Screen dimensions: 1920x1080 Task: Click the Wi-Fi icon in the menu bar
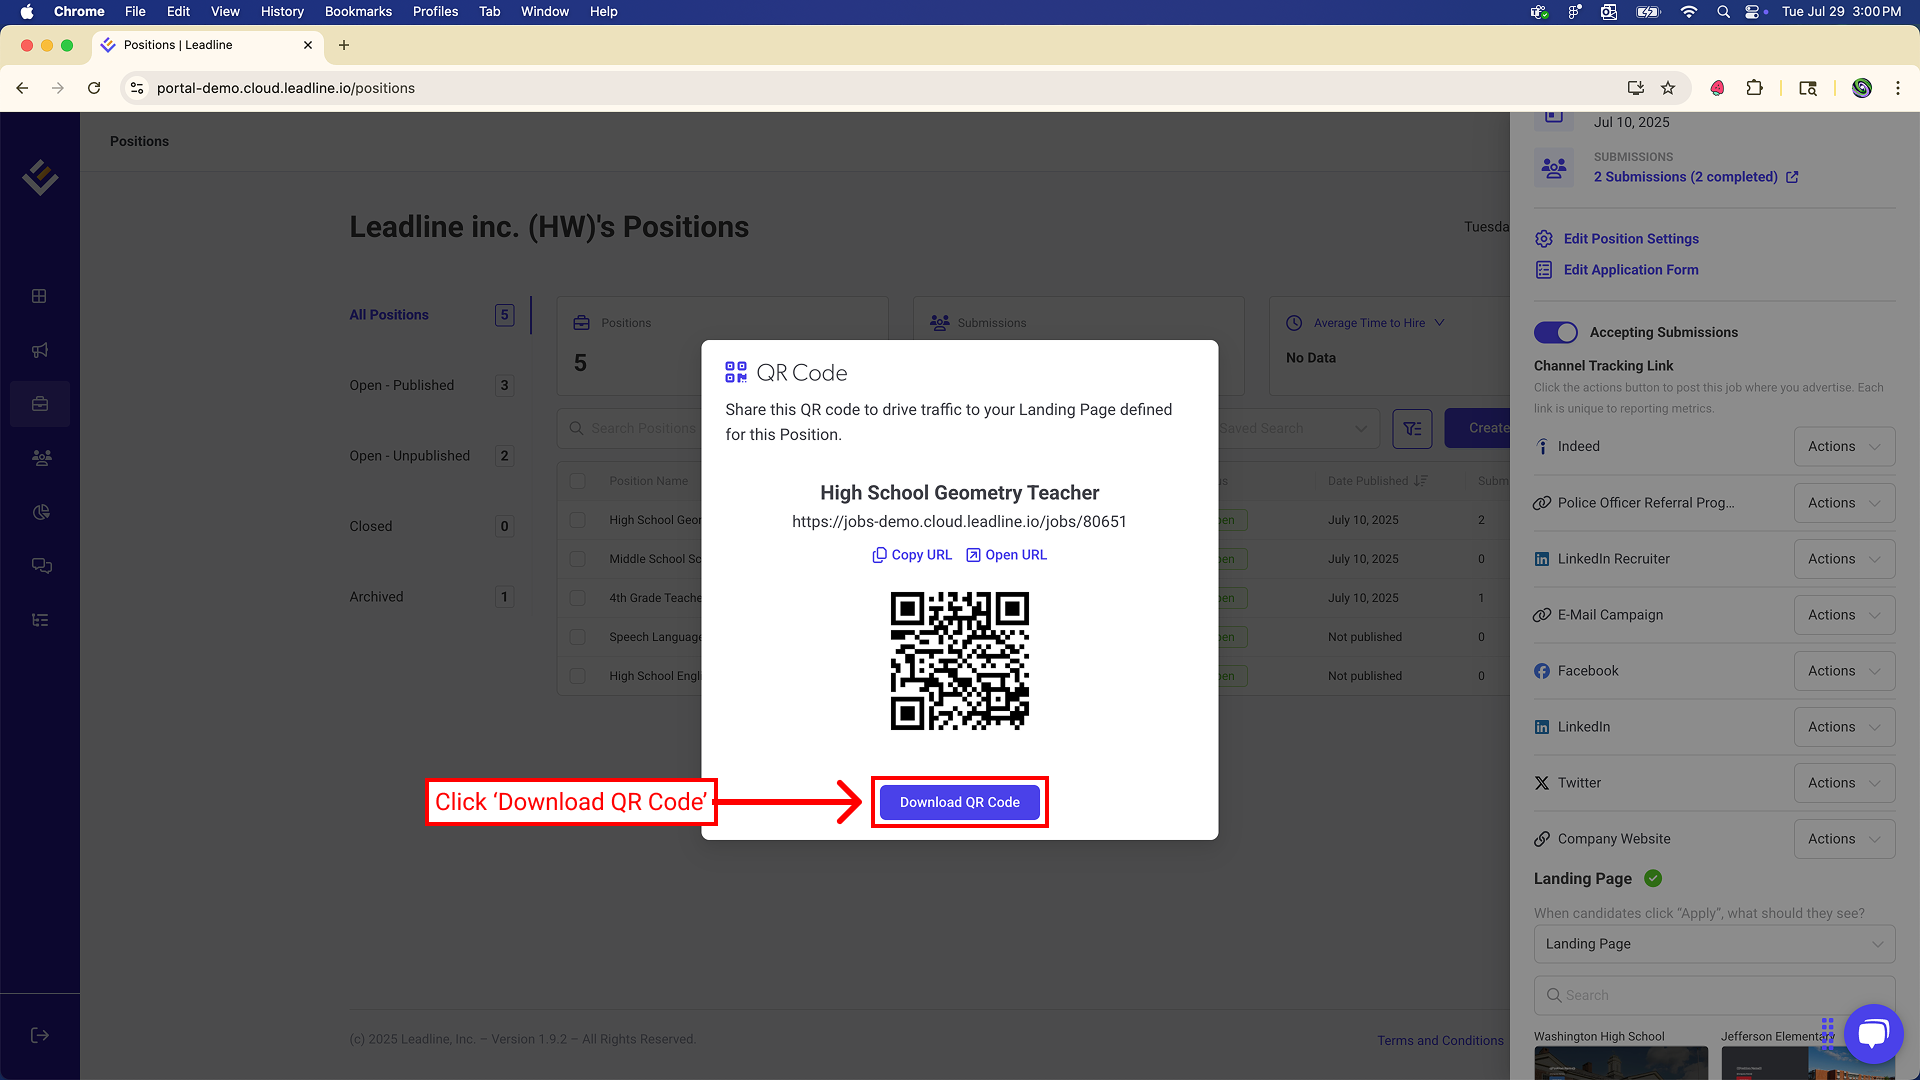coord(1689,12)
